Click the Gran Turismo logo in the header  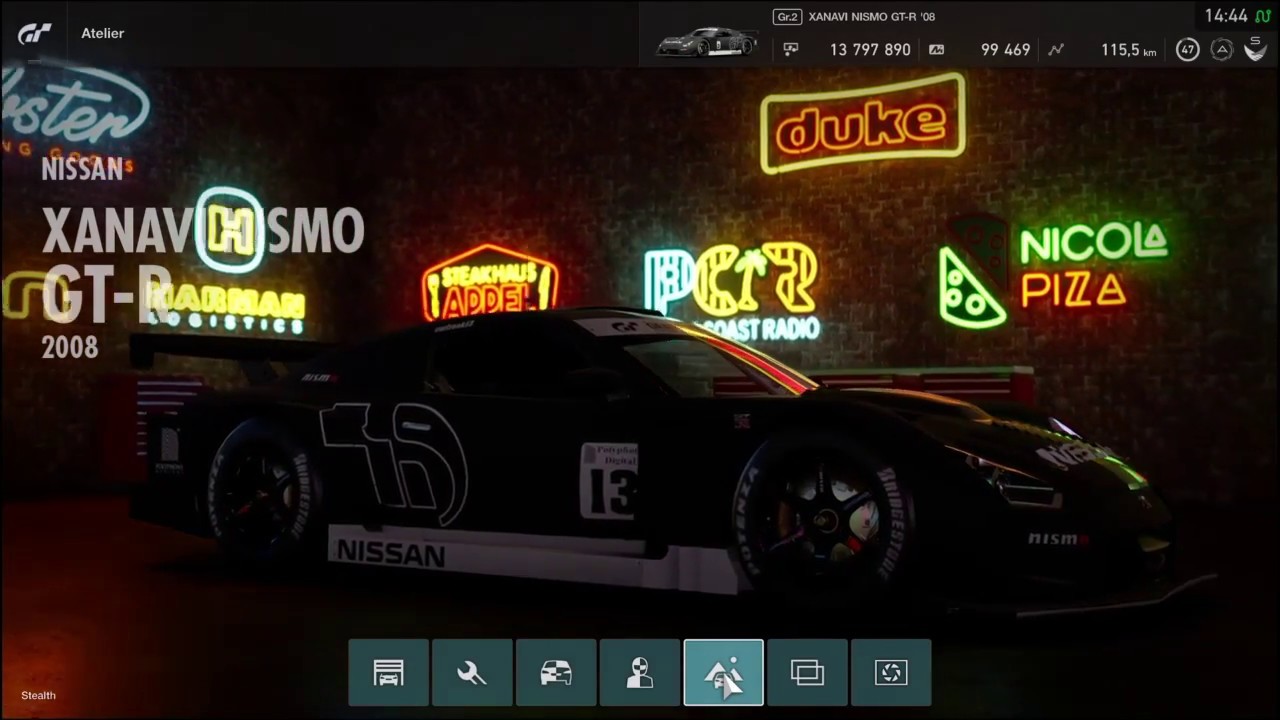click(34, 33)
